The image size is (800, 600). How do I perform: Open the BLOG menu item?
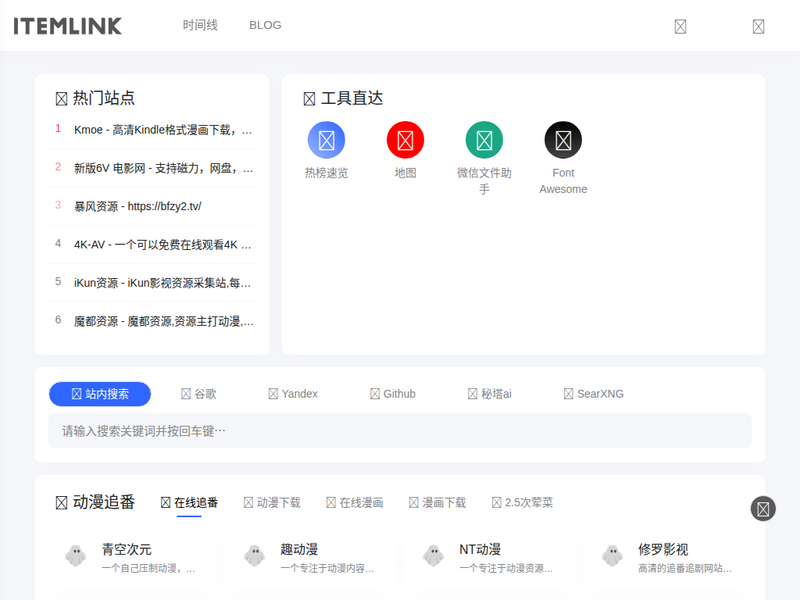point(265,25)
